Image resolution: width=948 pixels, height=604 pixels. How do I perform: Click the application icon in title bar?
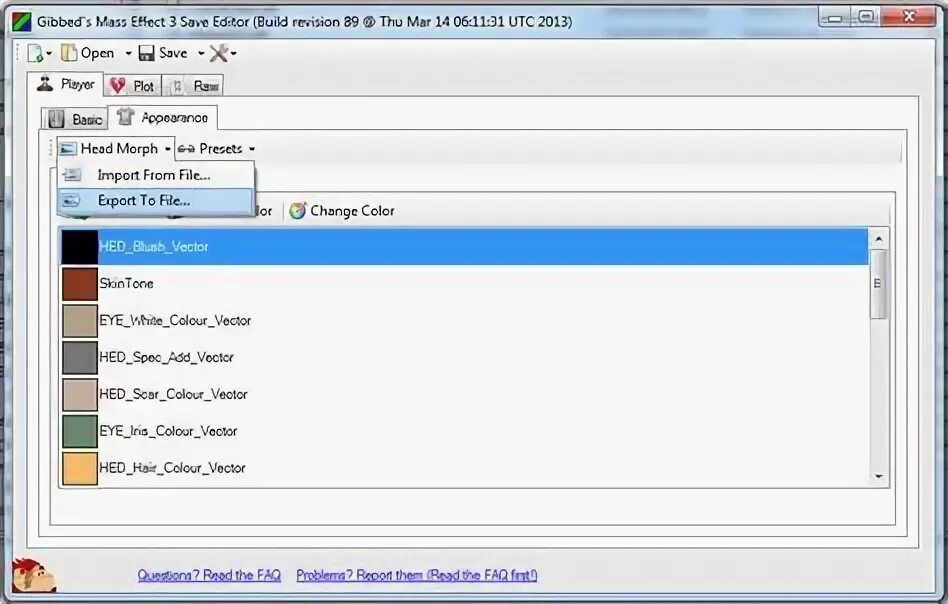[x=22, y=22]
